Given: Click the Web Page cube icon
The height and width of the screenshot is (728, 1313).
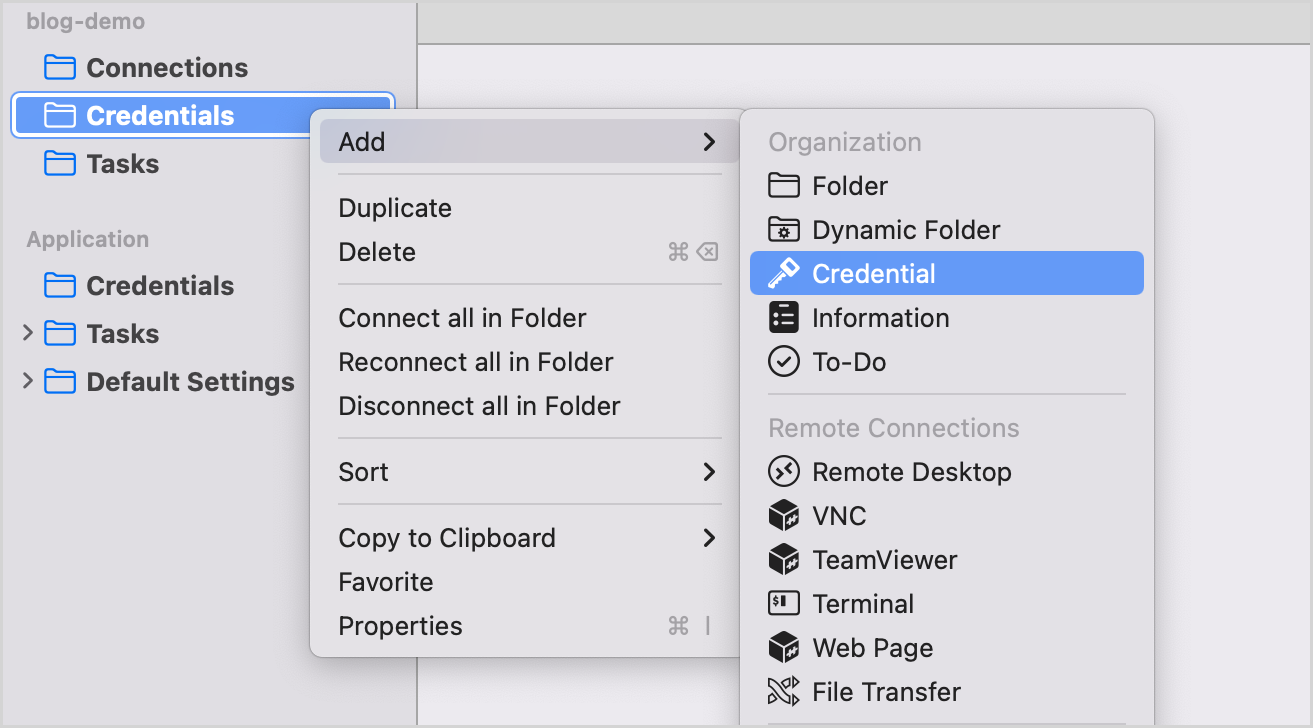Looking at the screenshot, I should [x=784, y=648].
